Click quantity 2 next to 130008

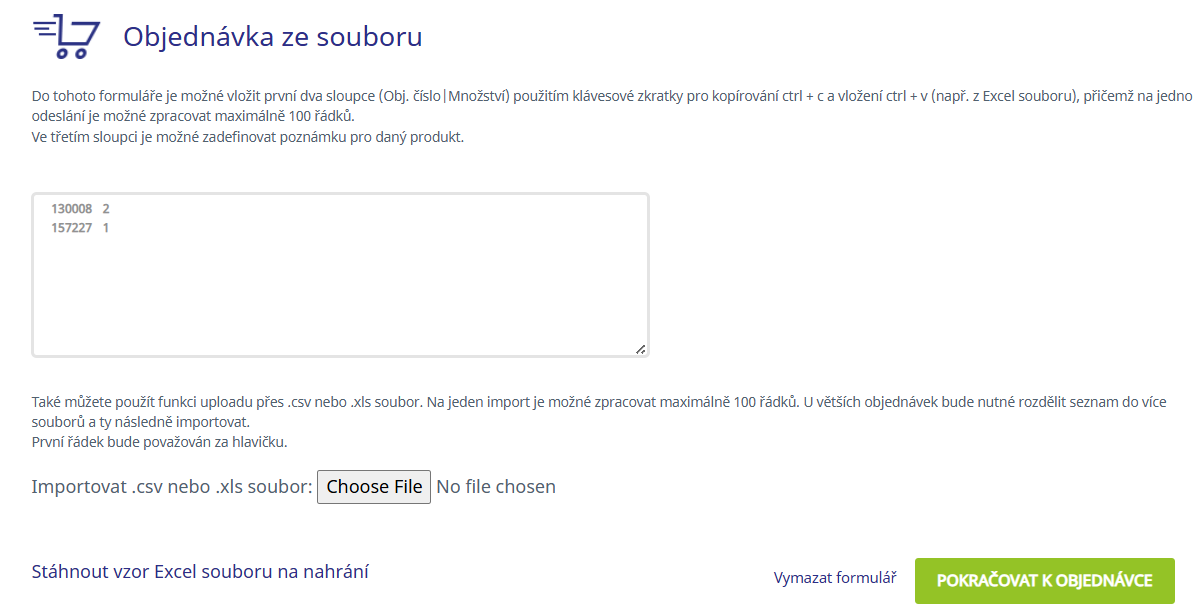coord(106,209)
